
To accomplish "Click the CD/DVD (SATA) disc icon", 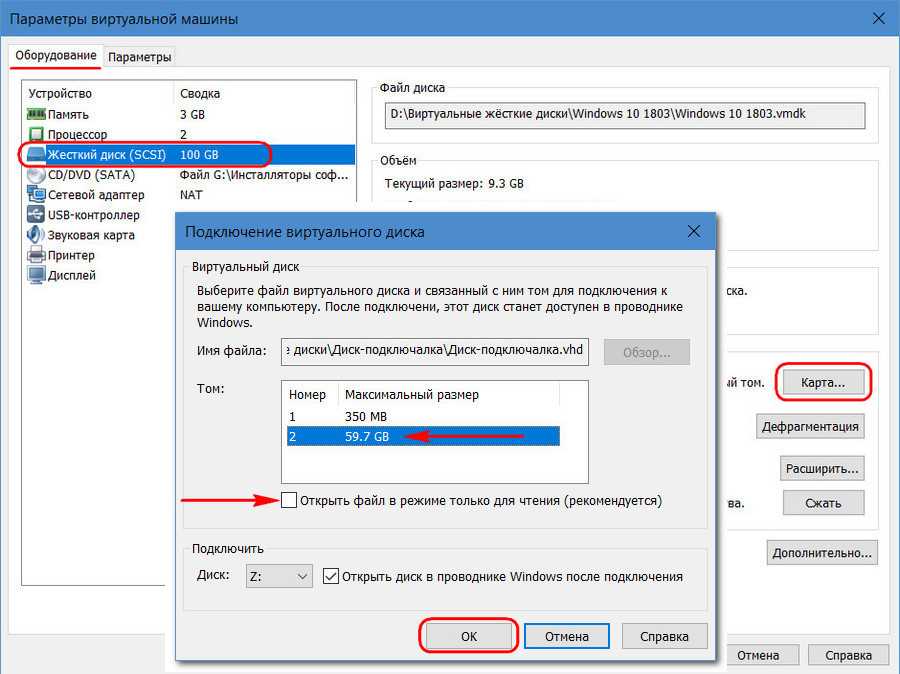I will click(36, 175).
